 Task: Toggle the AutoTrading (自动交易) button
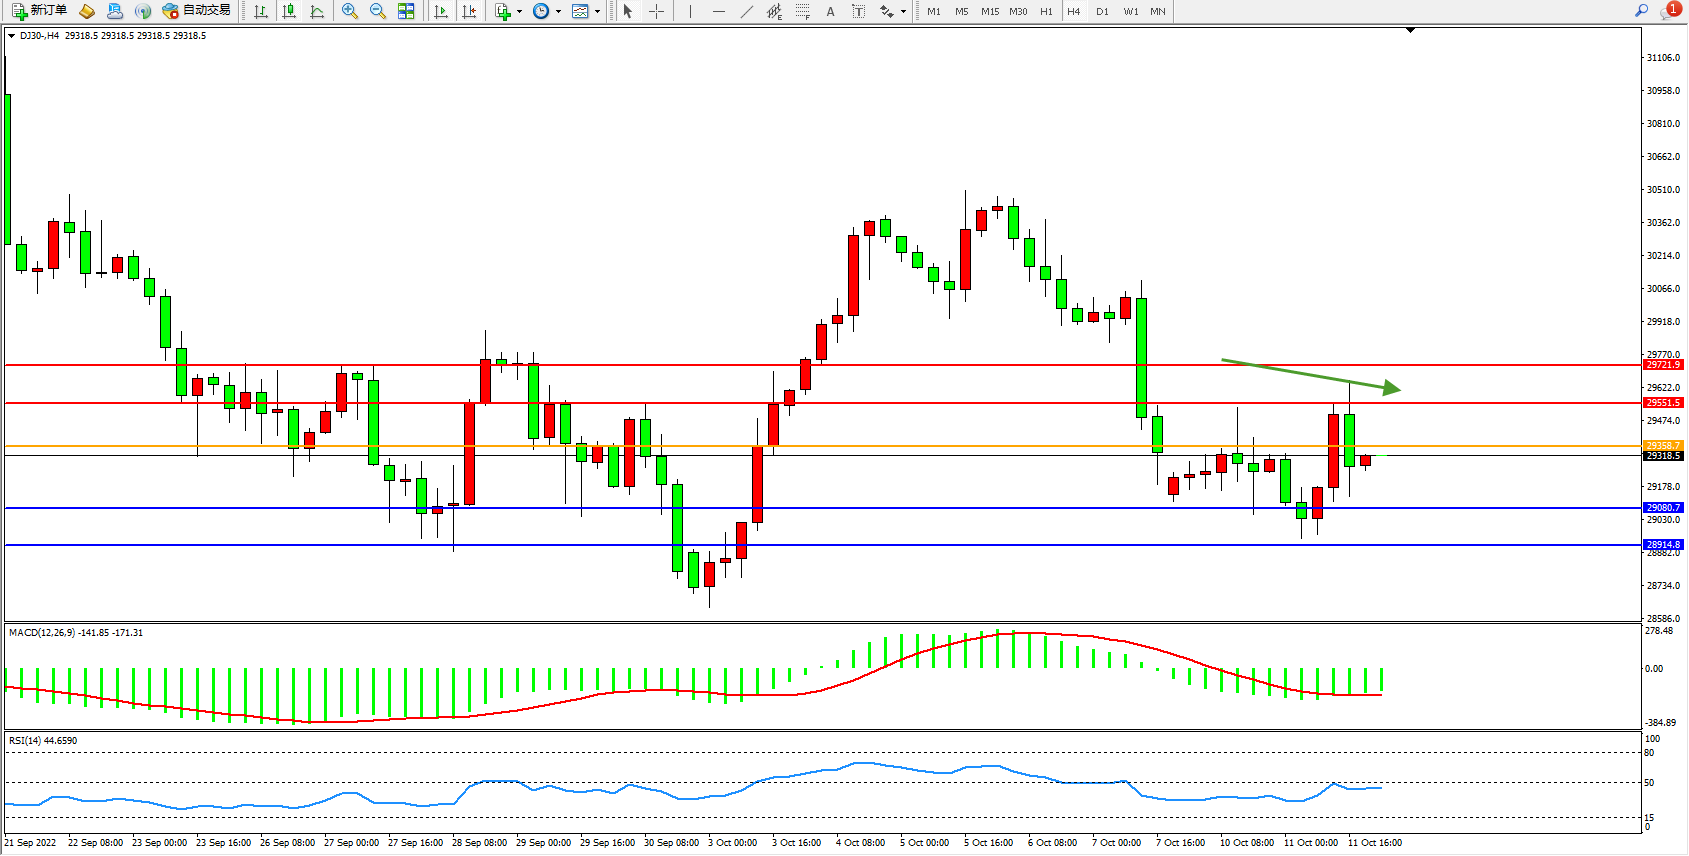[x=197, y=11]
